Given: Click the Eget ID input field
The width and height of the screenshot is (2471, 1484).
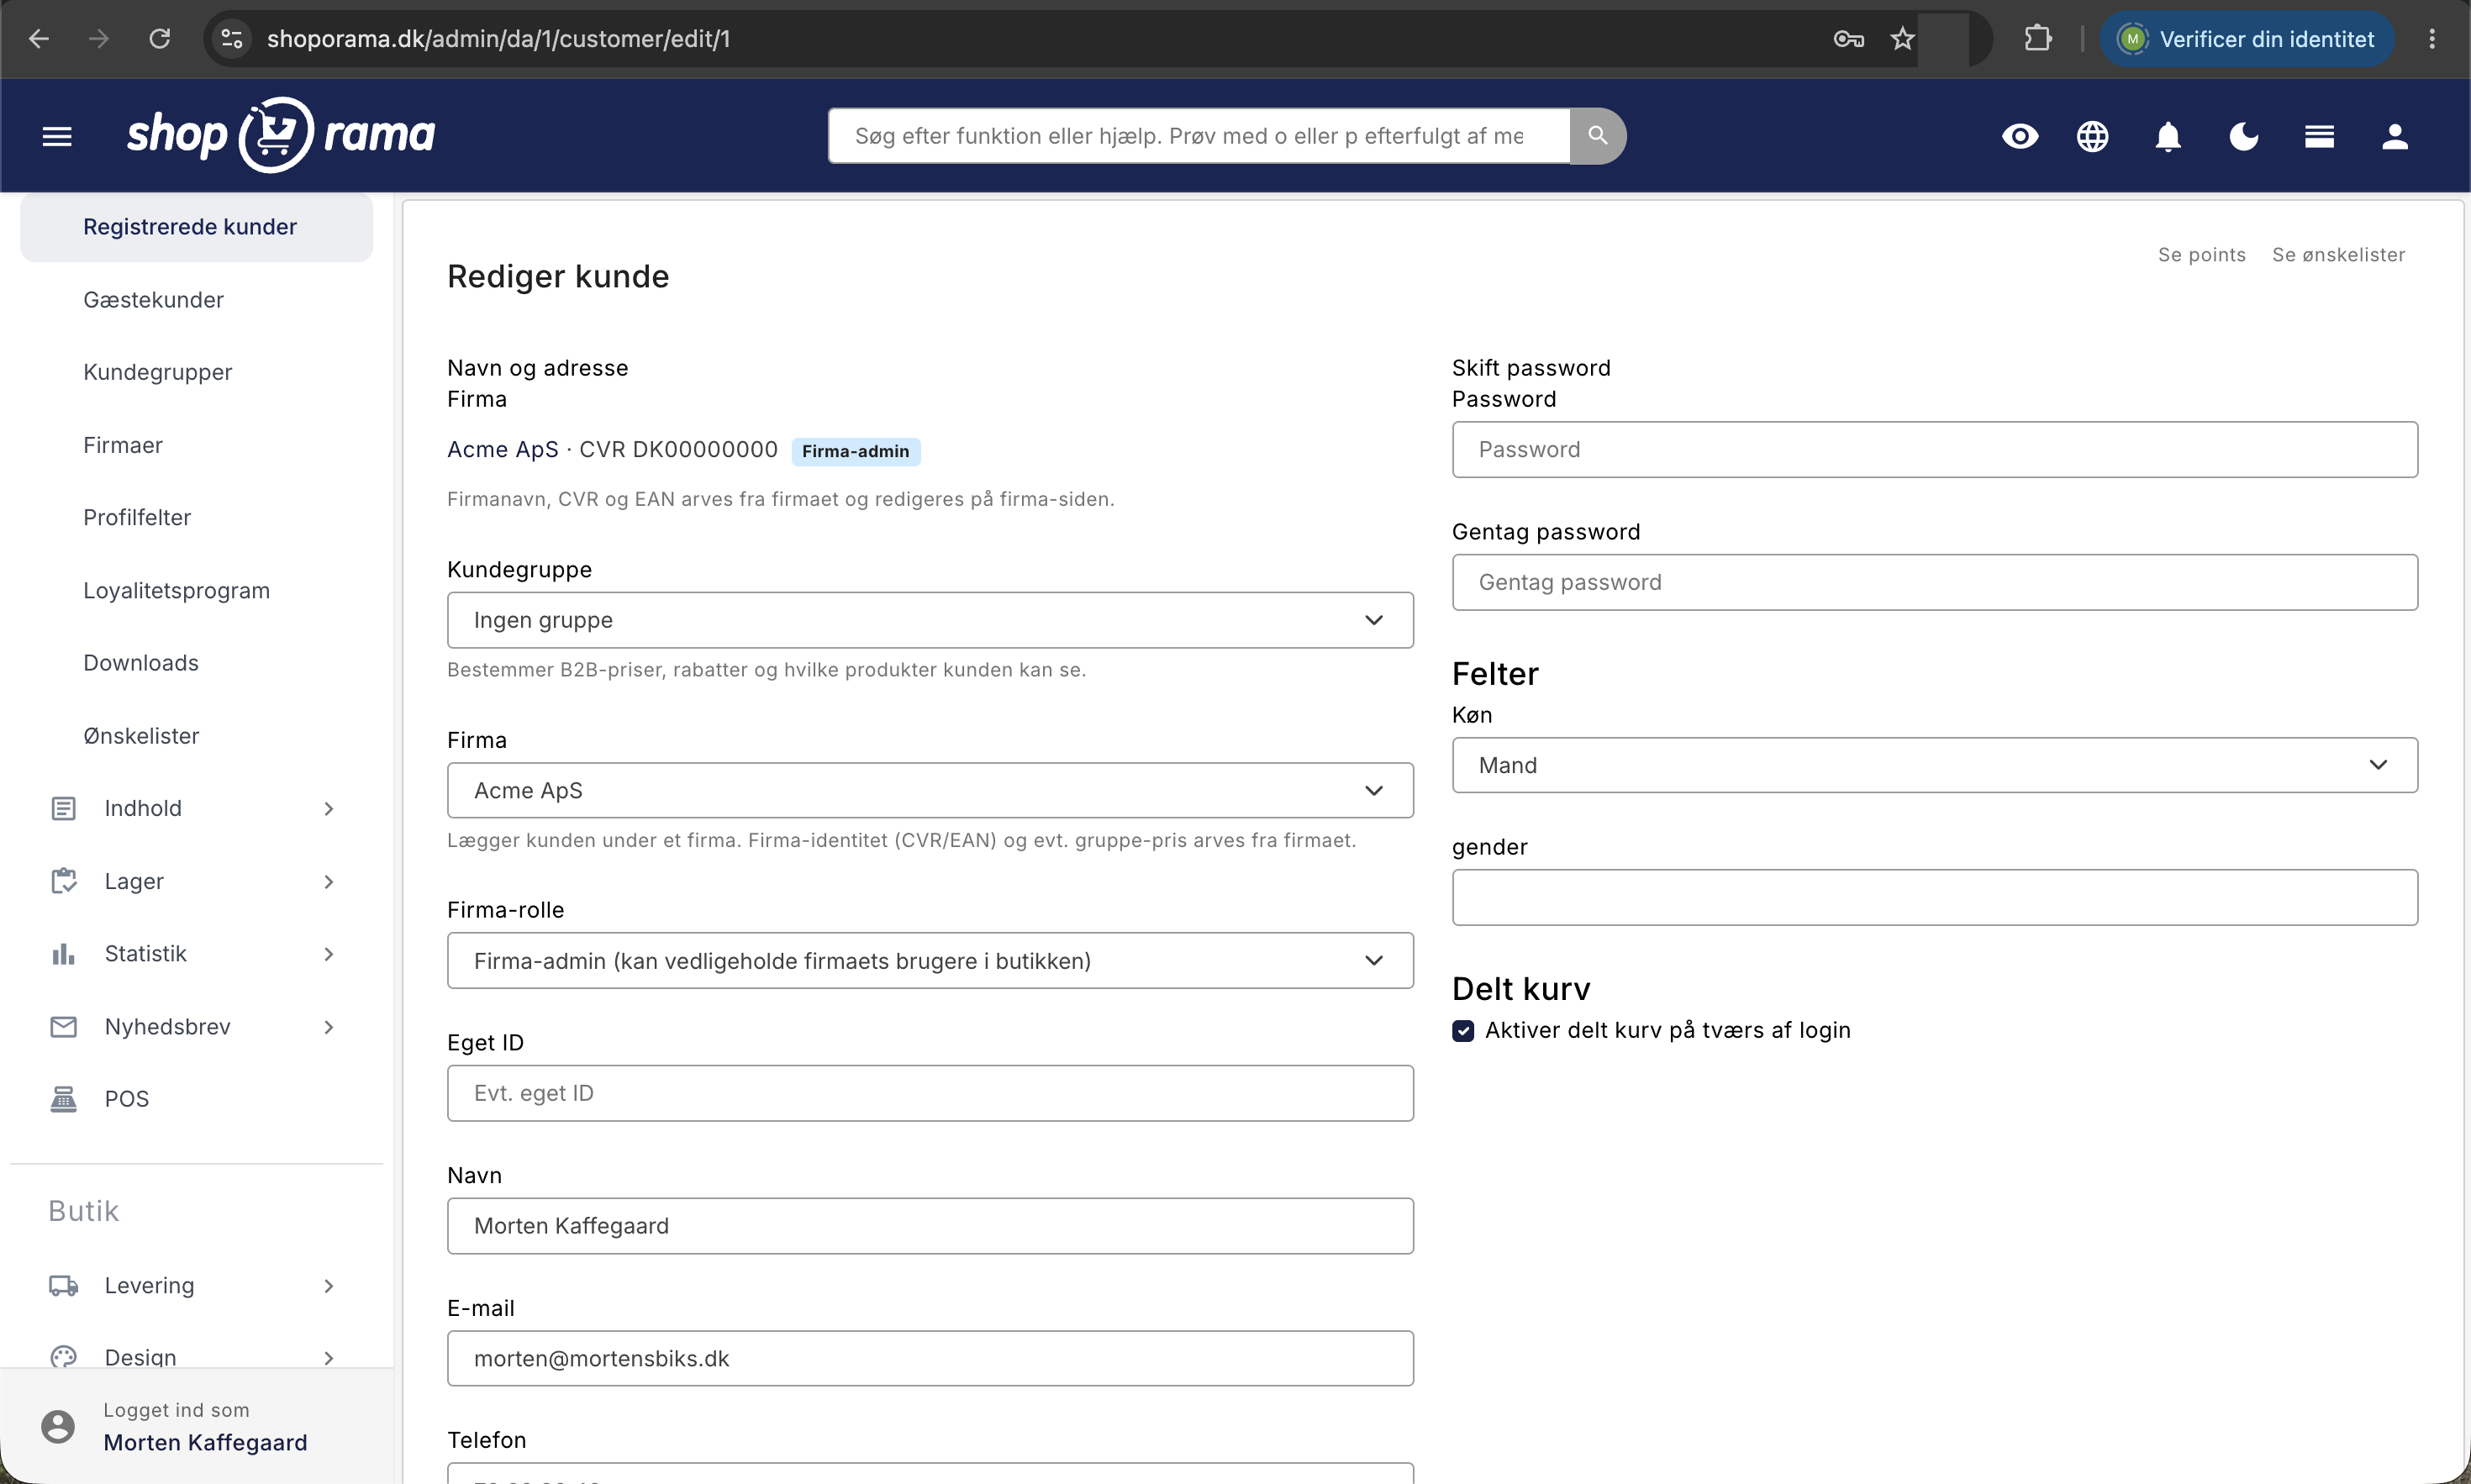Looking at the screenshot, I should pos(930,1093).
